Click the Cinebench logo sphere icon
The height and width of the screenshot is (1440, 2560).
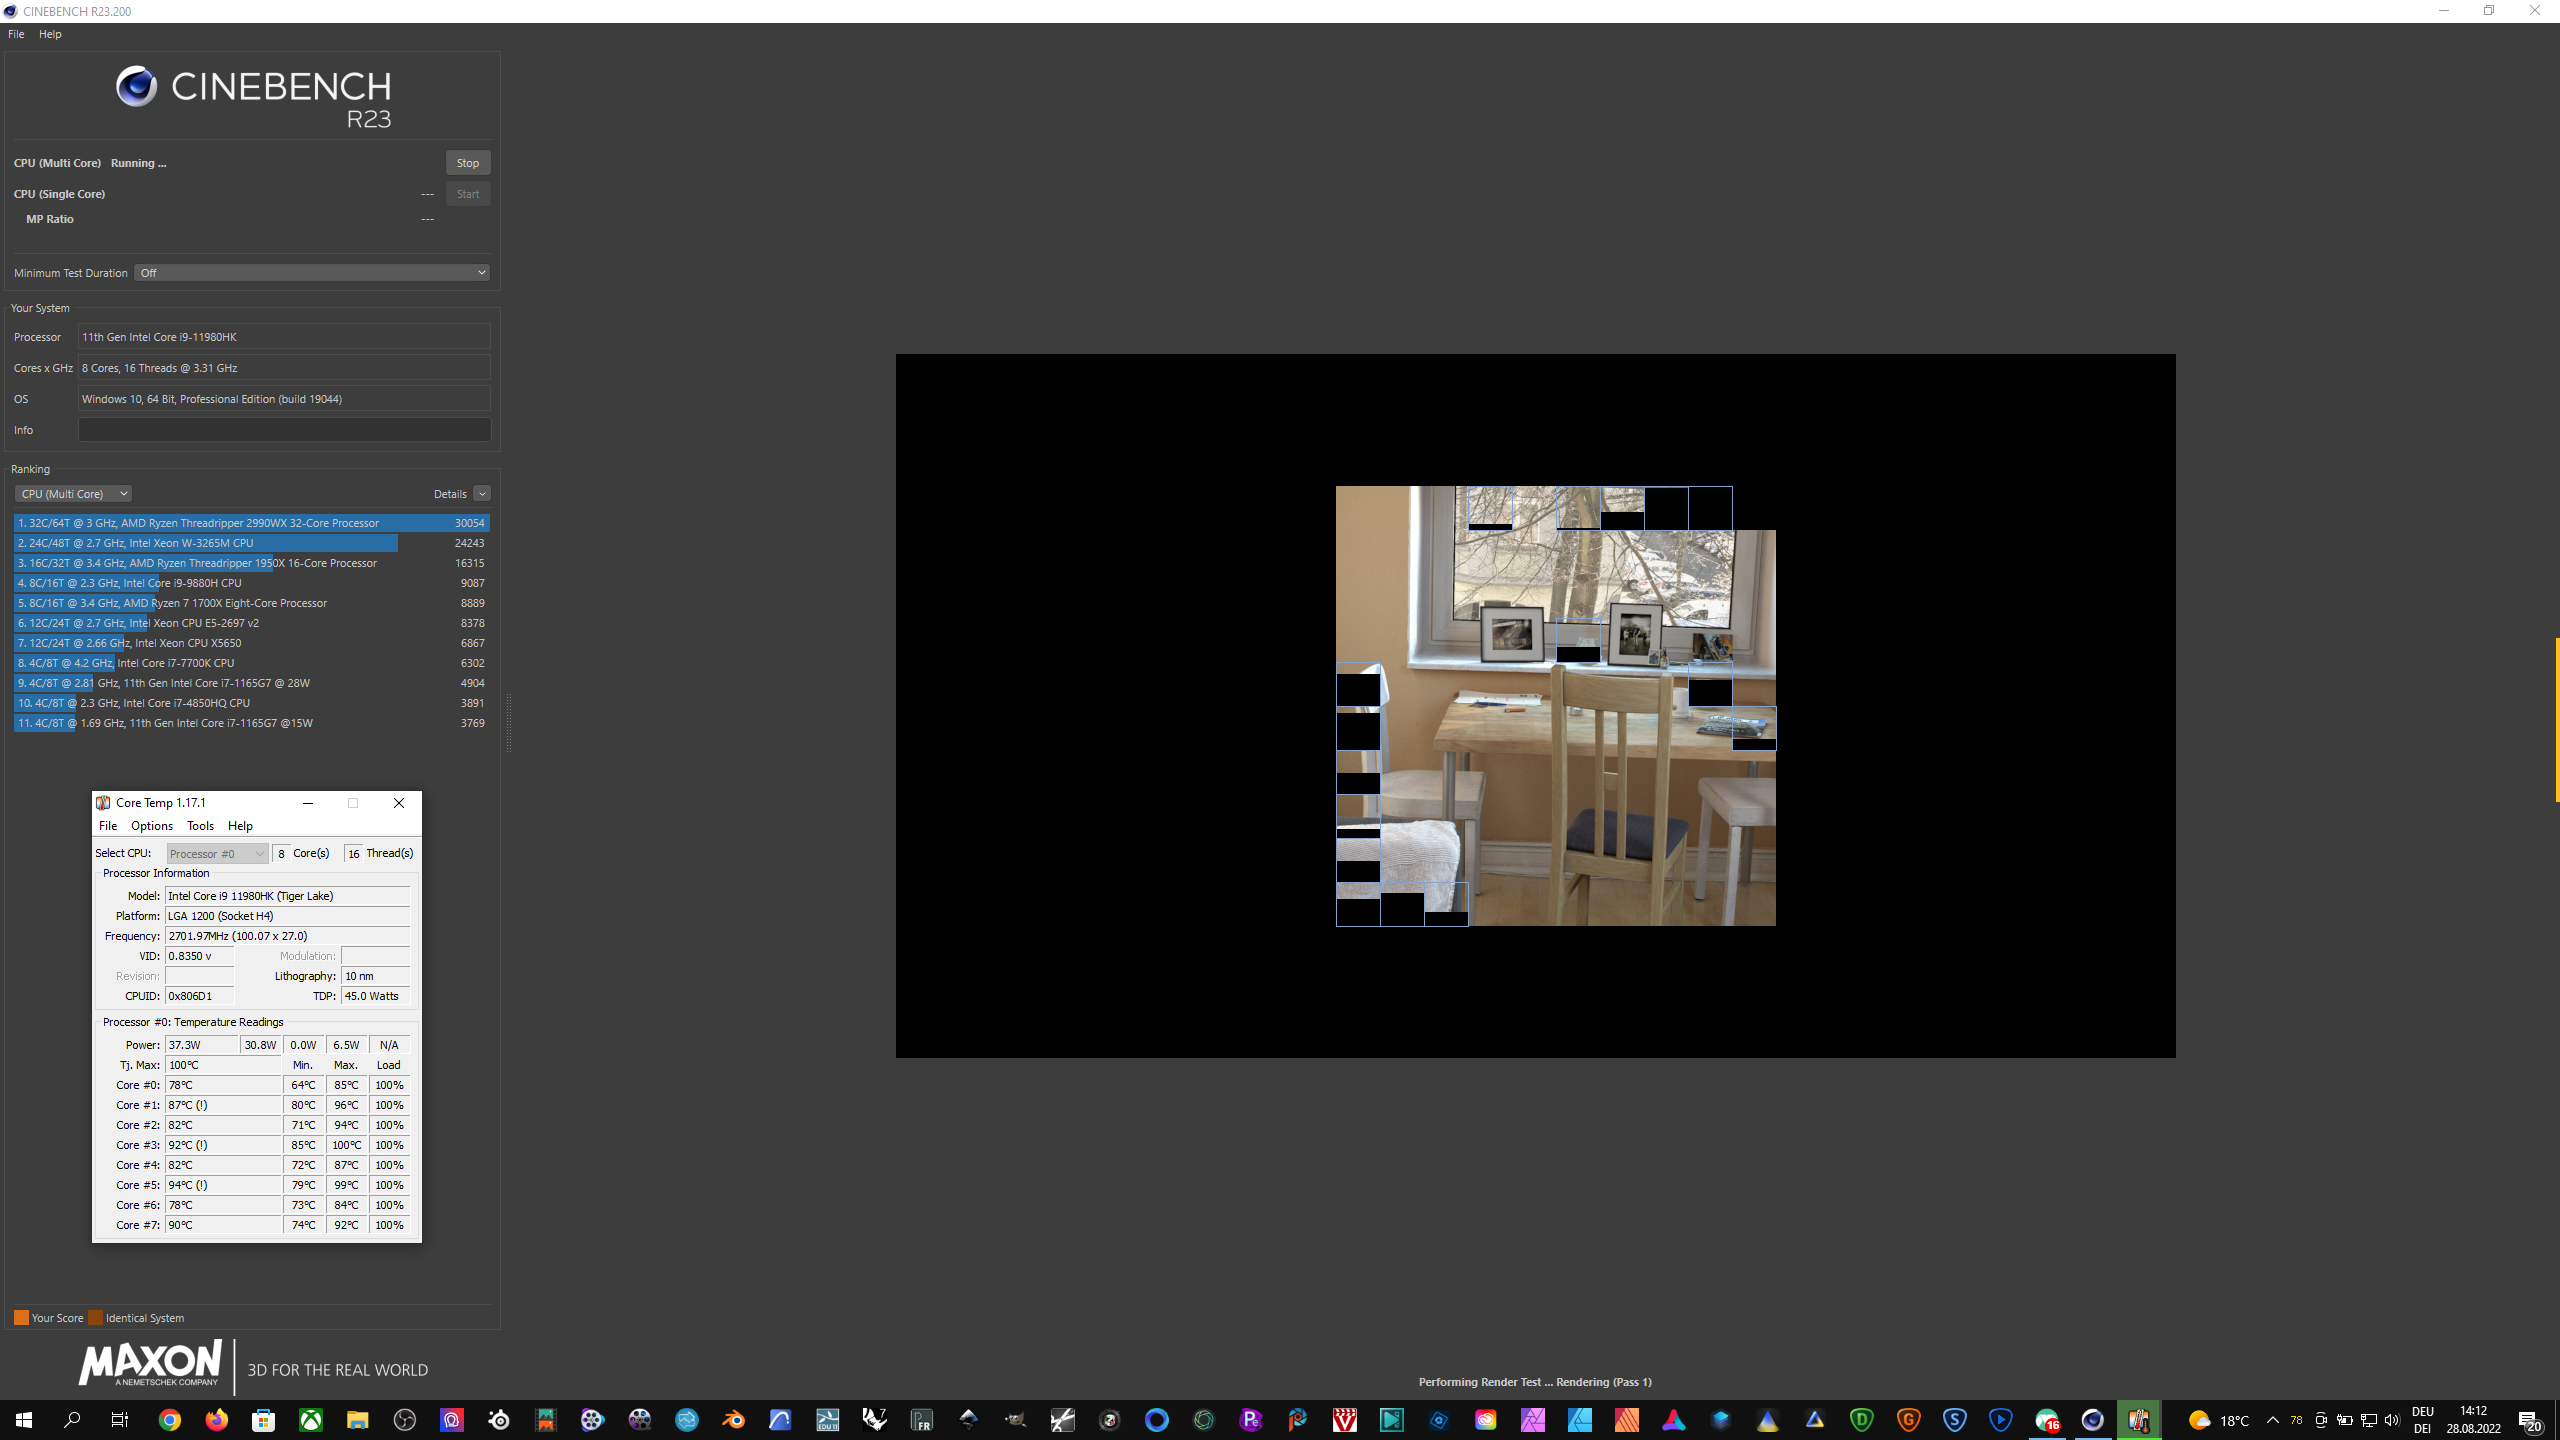pos(137,87)
